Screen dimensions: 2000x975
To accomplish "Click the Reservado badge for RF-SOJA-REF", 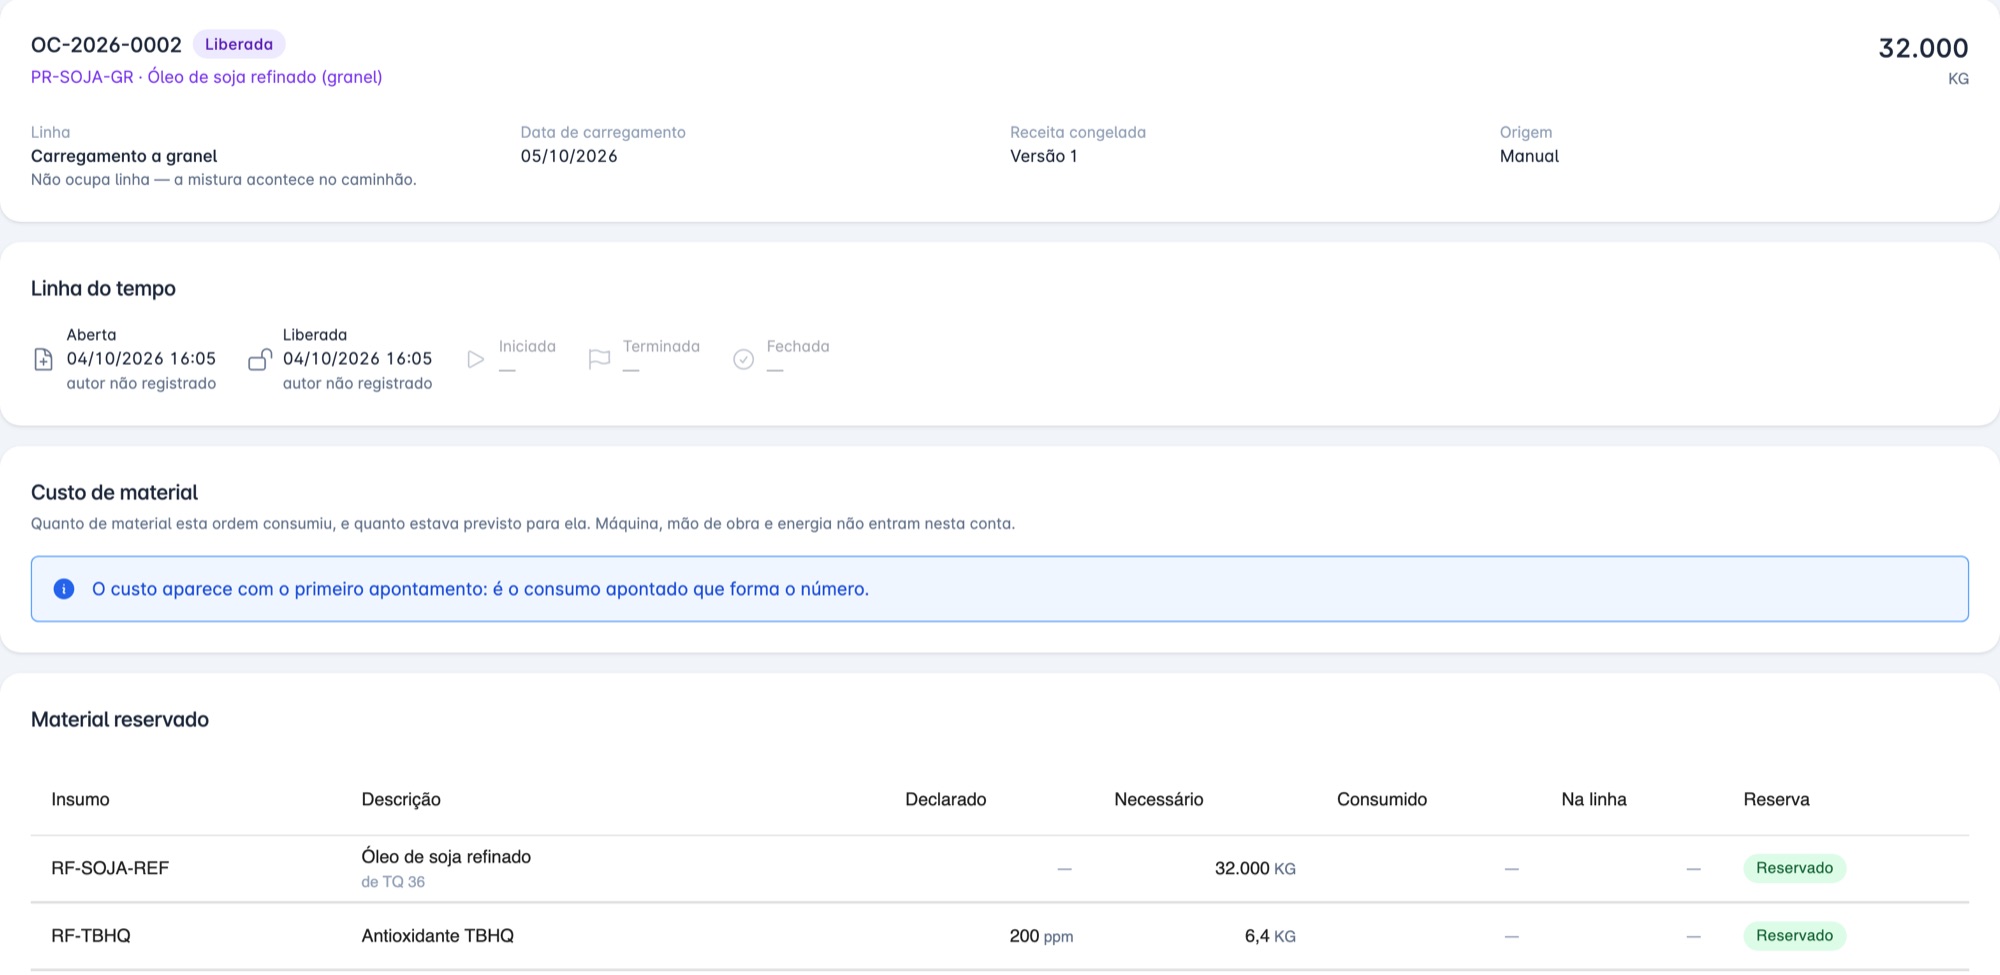I will 1794,868.
